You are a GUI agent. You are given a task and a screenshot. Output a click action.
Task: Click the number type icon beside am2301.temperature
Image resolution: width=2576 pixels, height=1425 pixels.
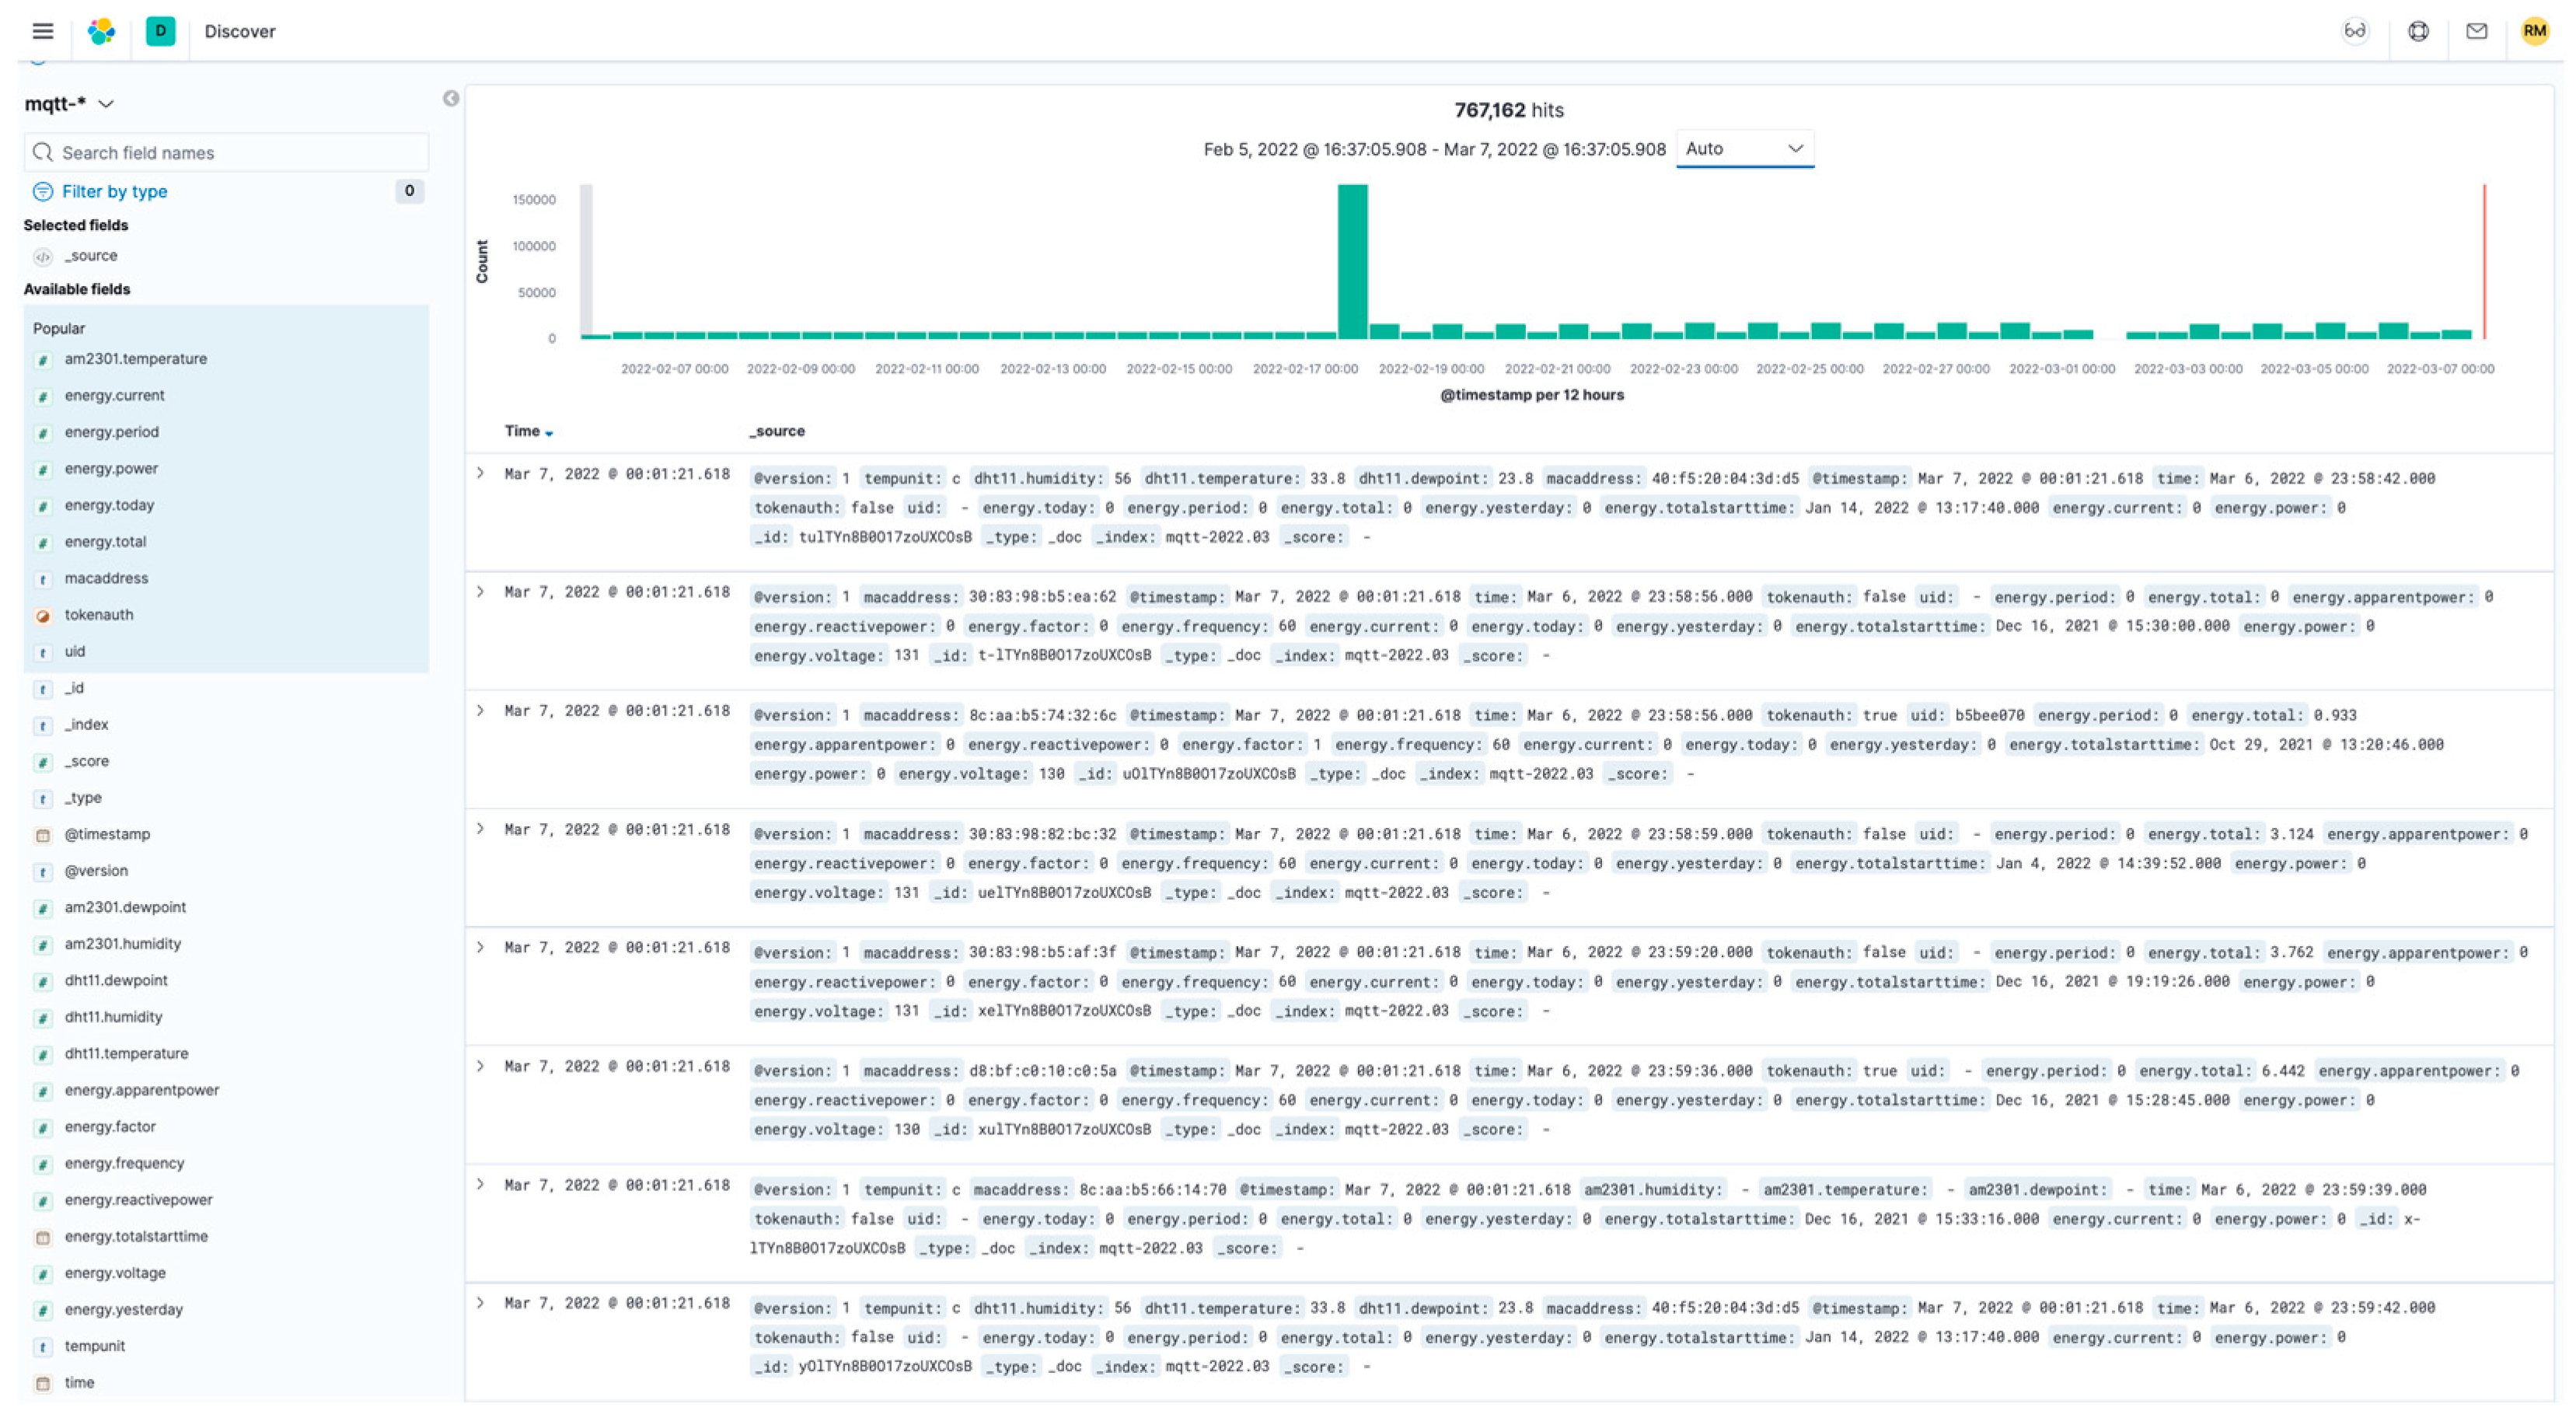43,359
